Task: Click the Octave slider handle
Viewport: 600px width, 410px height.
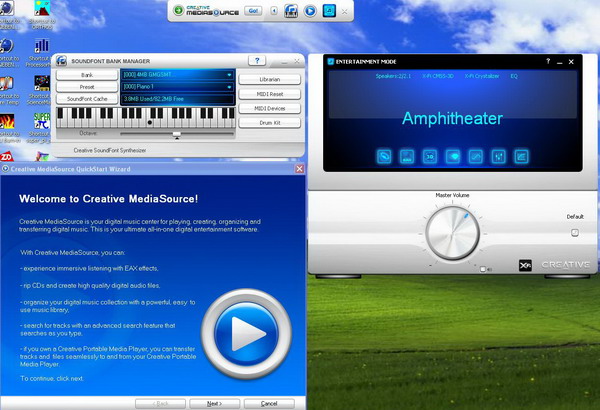Action: tap(176, 134)
